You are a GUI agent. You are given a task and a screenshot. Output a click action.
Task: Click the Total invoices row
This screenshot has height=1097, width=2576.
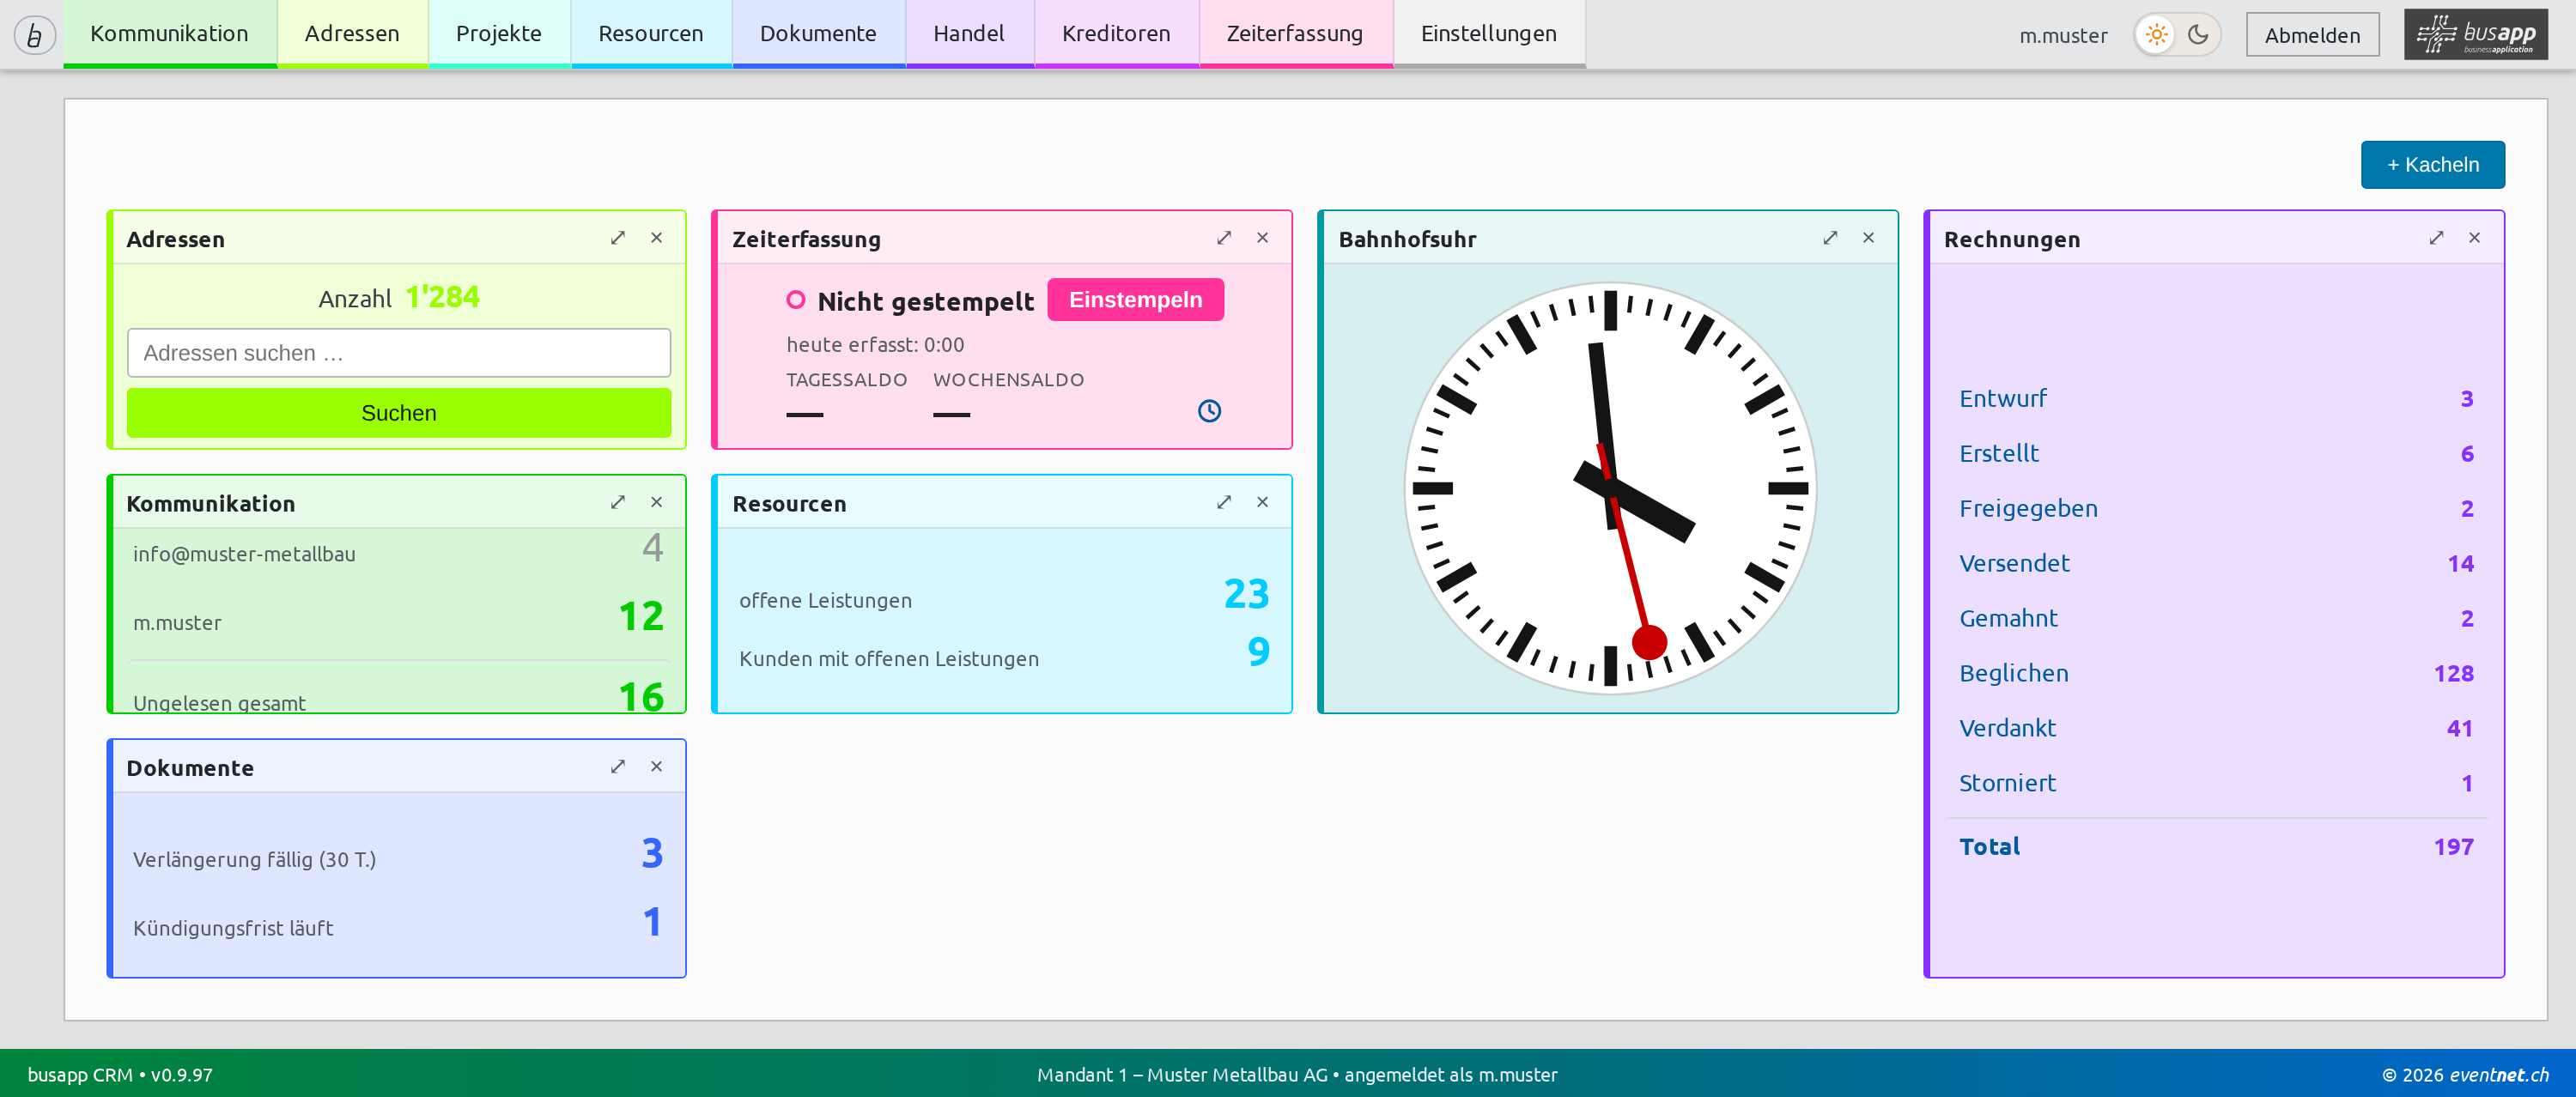pyautogui.click(x=2215, y=847)
